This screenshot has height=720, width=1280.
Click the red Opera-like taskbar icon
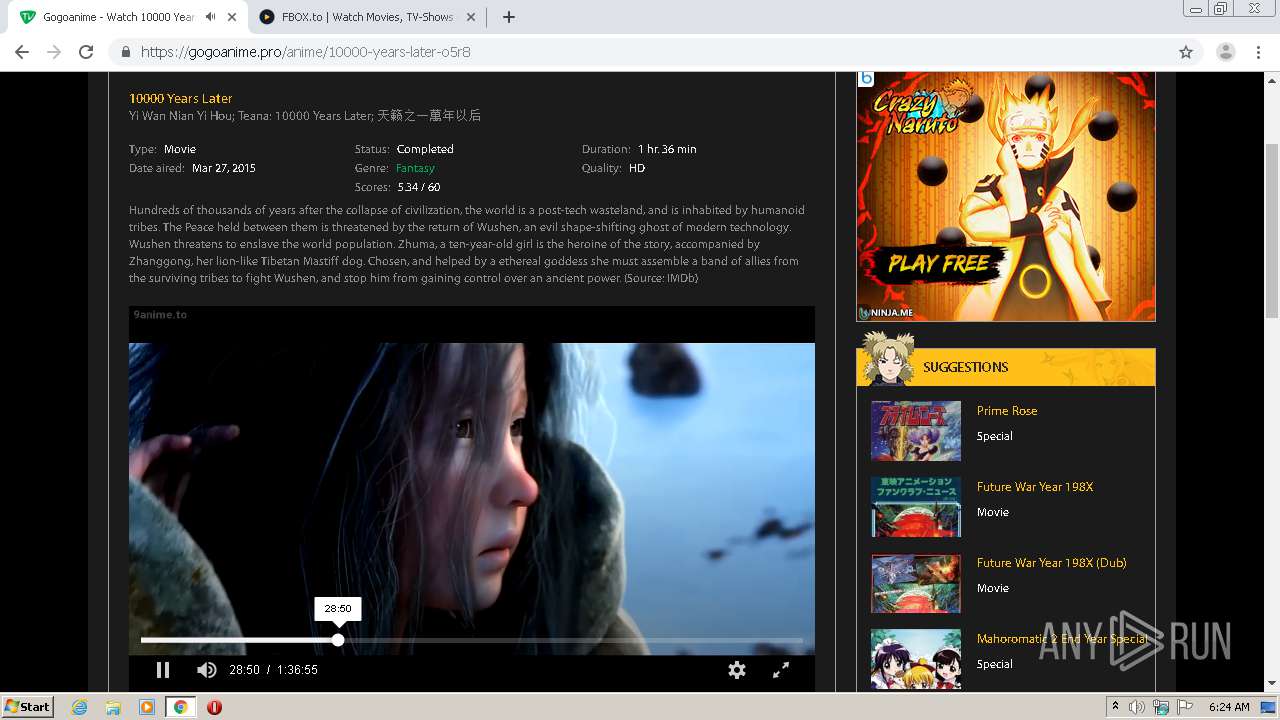(x=214, y=707)
